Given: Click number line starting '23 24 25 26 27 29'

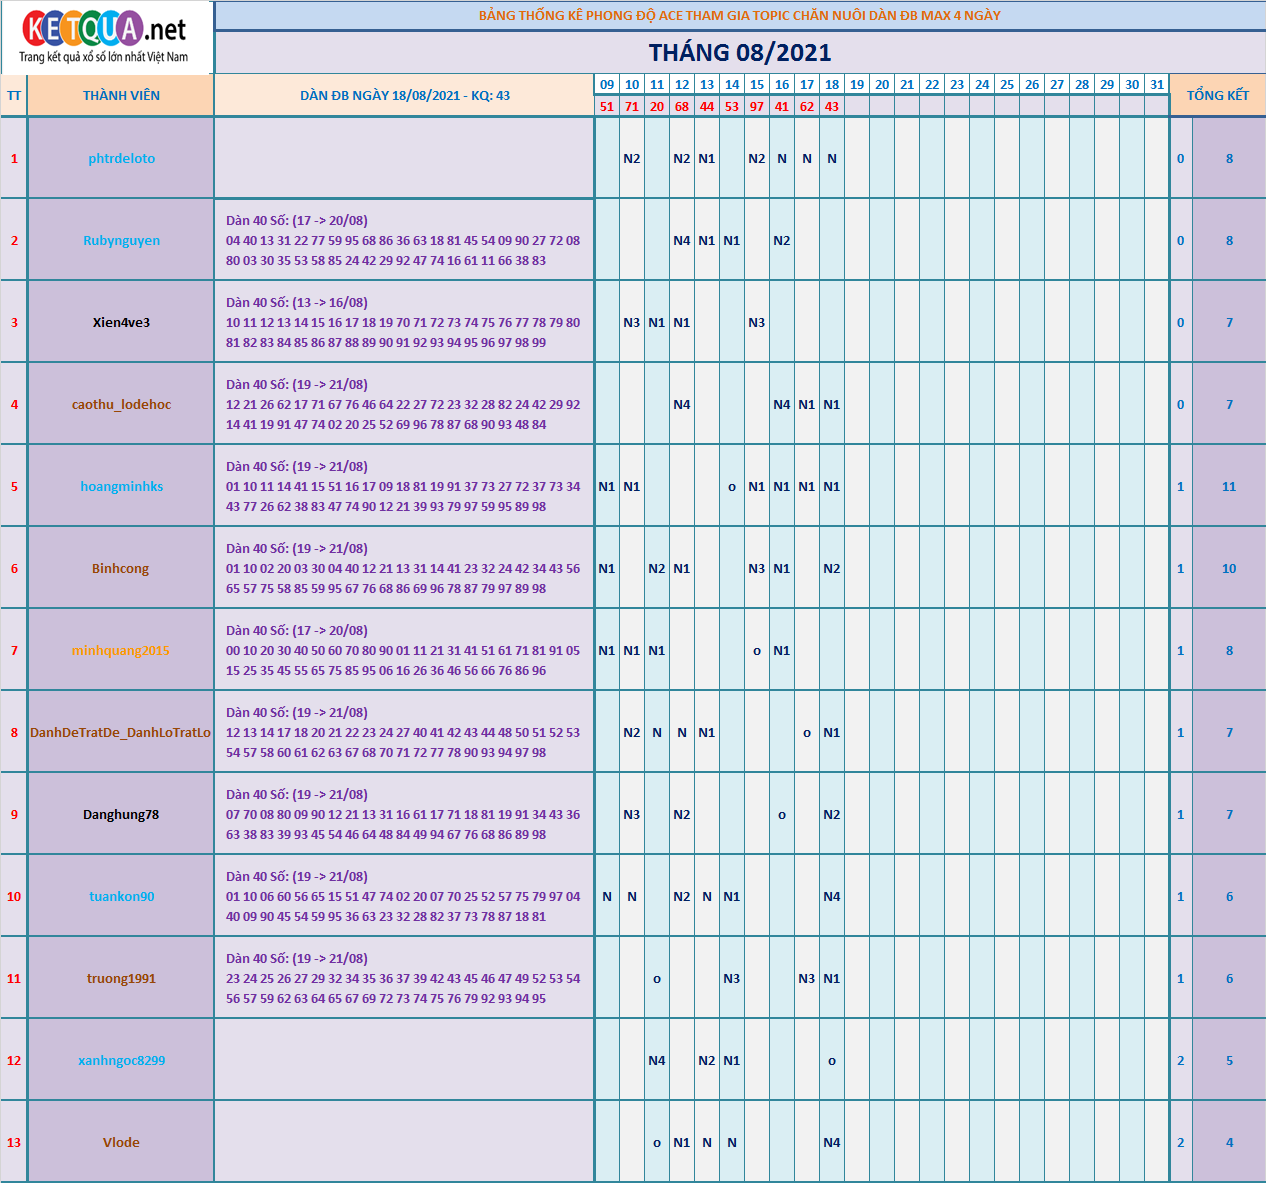Looking at the screenshot, I should tap(403, 979).
